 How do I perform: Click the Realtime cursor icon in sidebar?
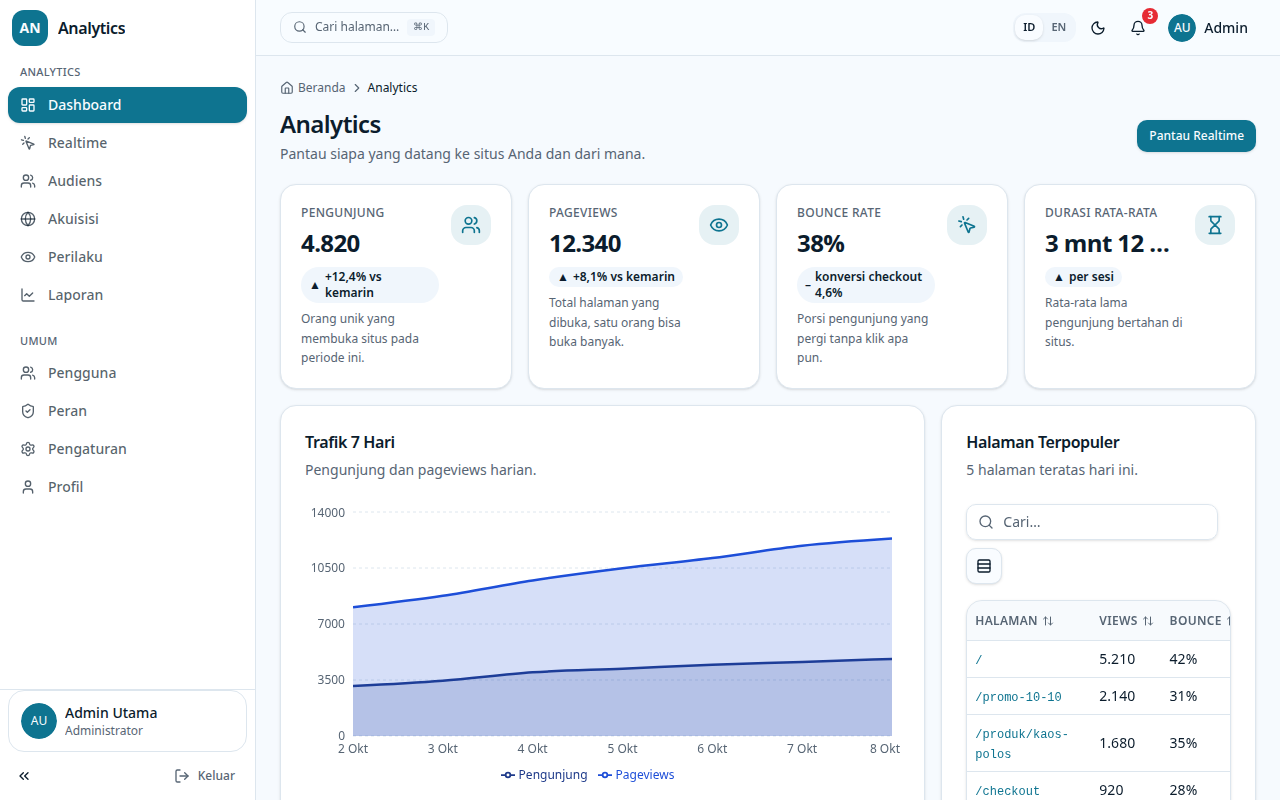click(x=28, y=143)
